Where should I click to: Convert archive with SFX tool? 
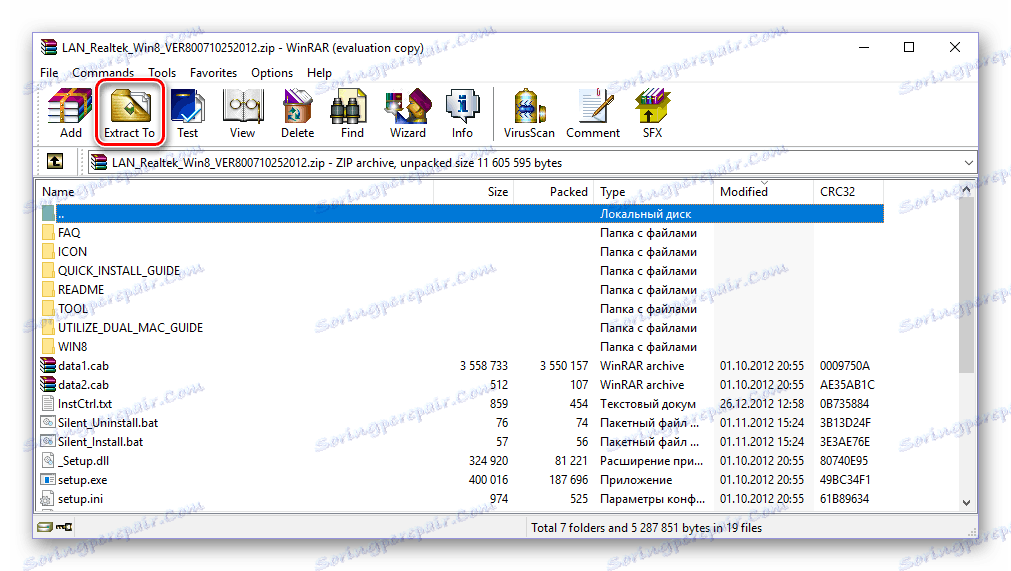(652, 113)
